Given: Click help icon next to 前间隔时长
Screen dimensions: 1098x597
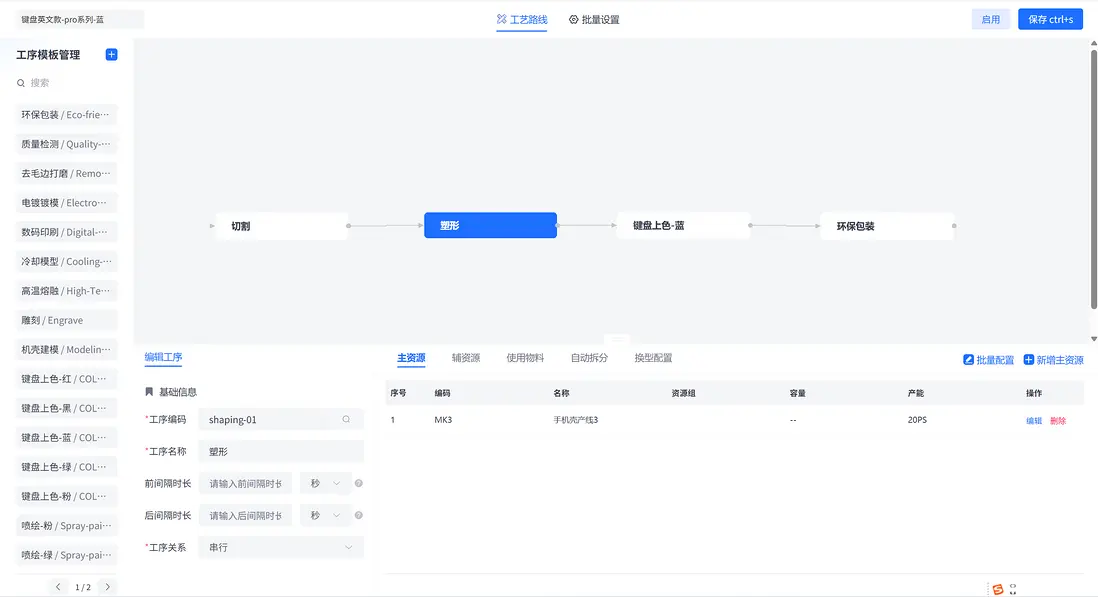Looking at the screenshot, I should (x=359, y=483).
